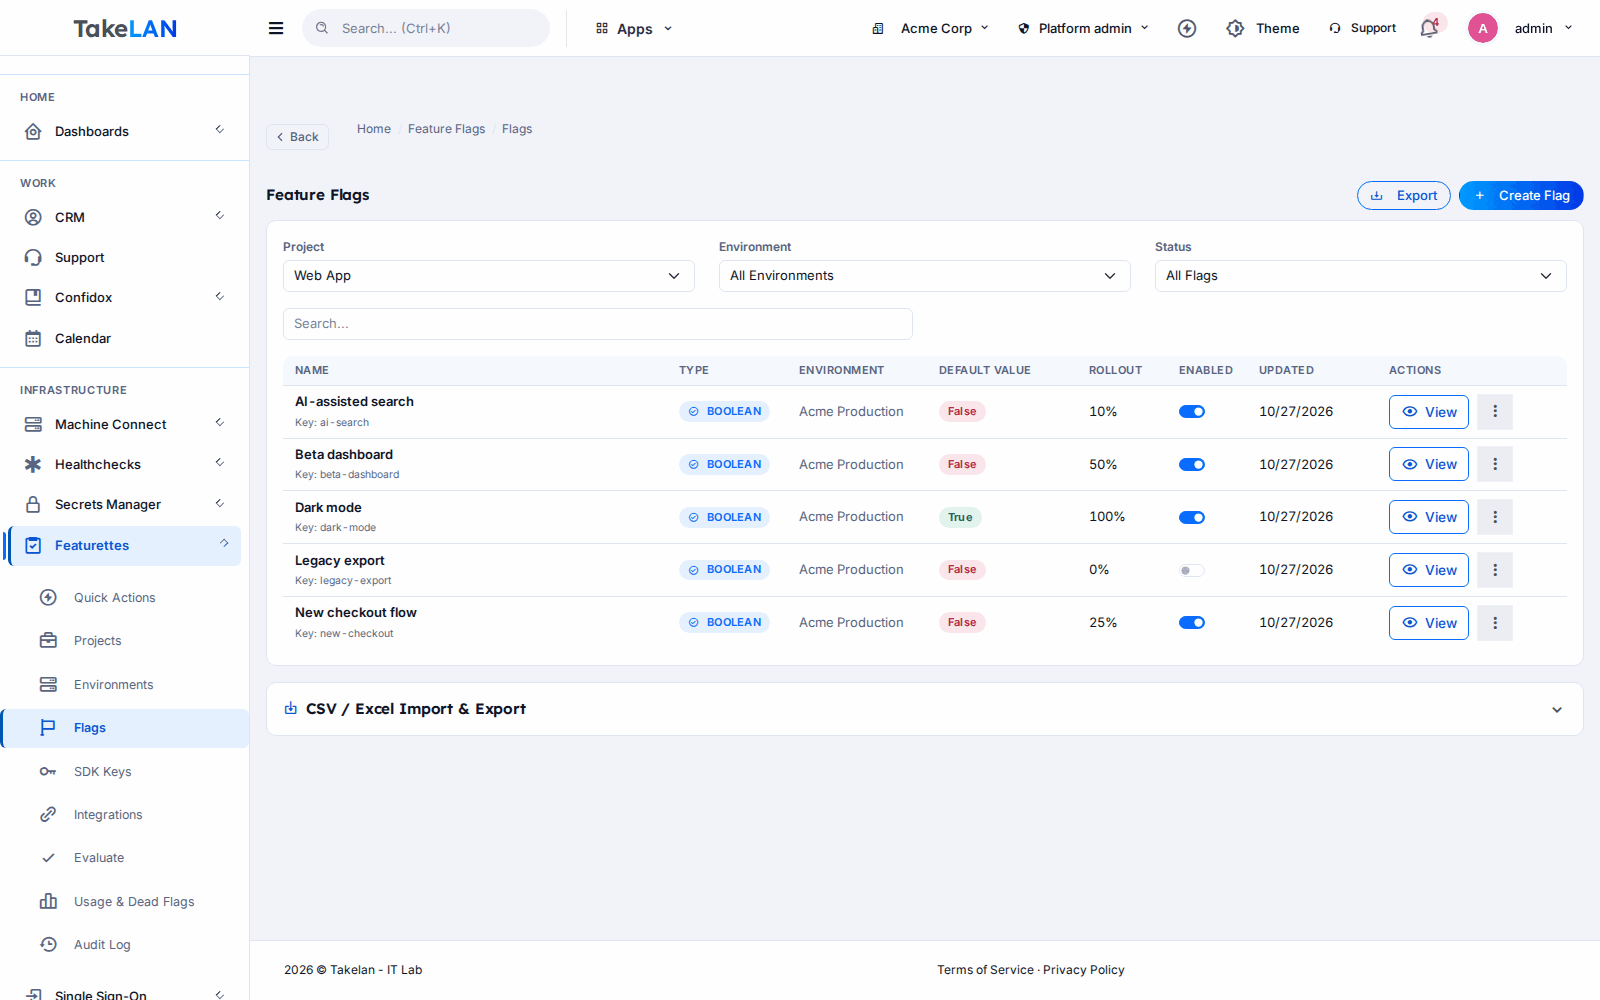Focus the flags Search field above the table
Viewport: 1600px width, 1000px height.
coord(598,324)
